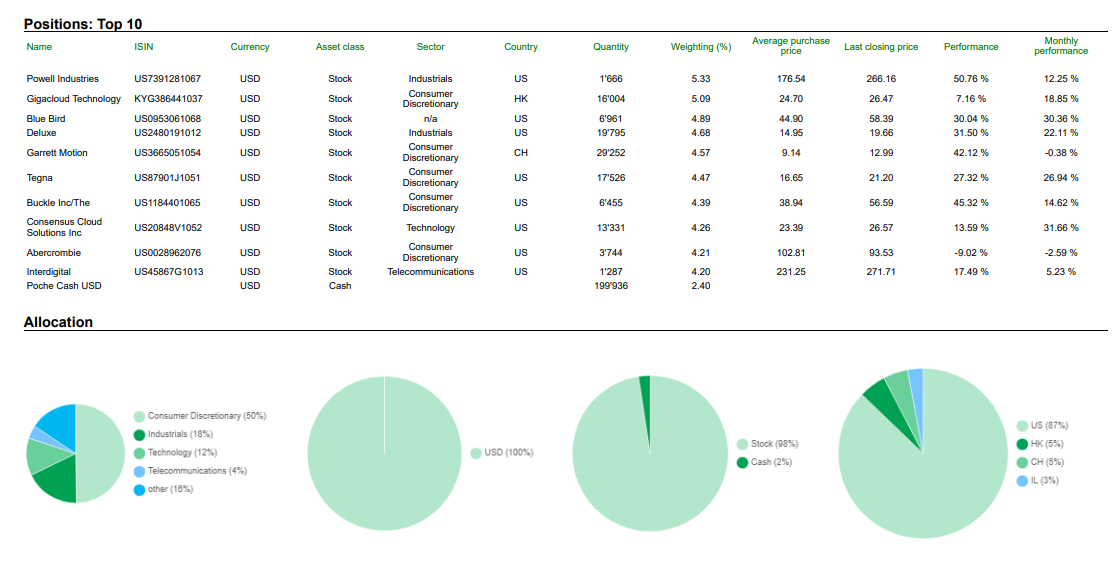Select the Deluxe position name

pos(41,133)
